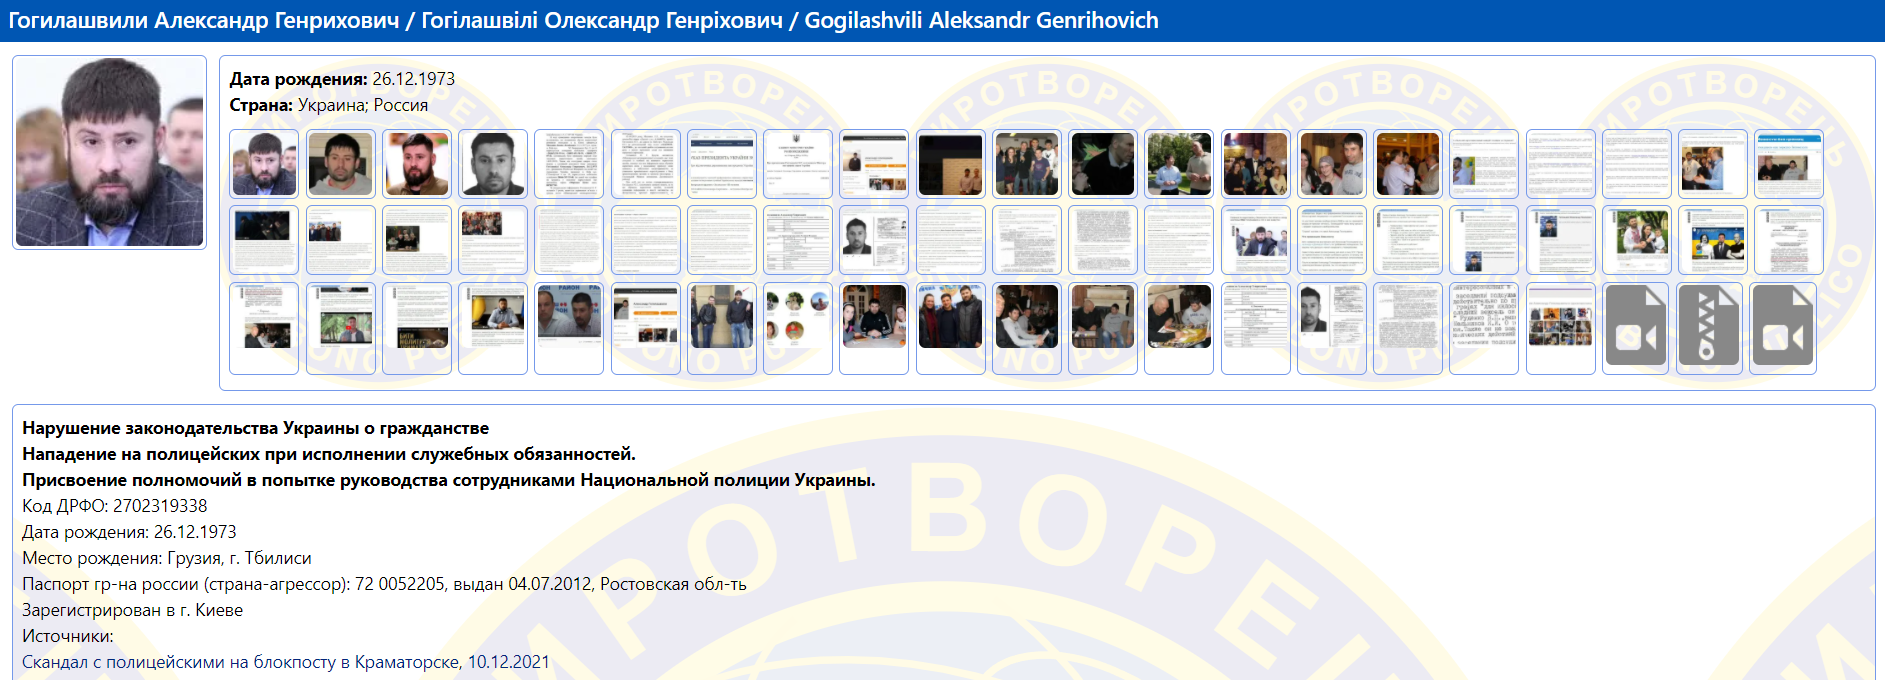Image resolution: width=1885 pixels, height=680 pixels.
Task: Open the large profile photo at left
Action: tap(110, 152)
